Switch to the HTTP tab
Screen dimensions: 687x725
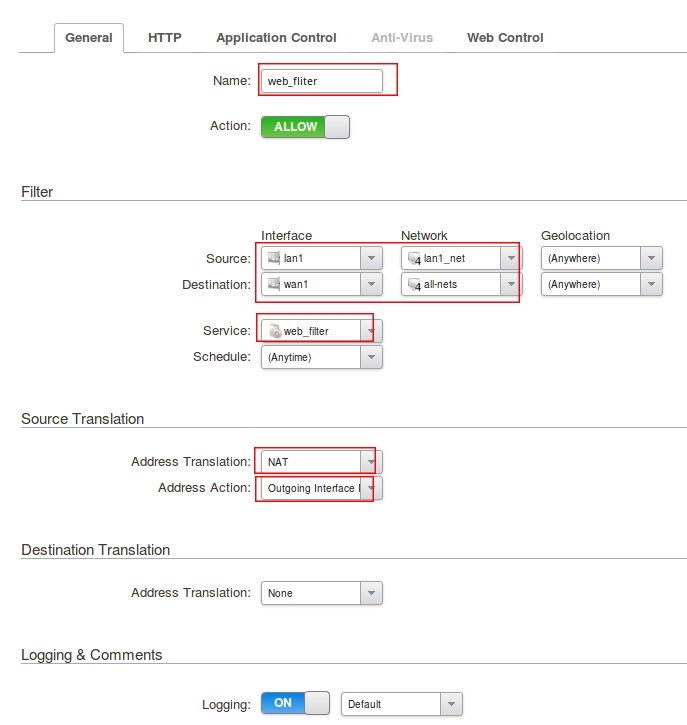[x=165, y=38]
